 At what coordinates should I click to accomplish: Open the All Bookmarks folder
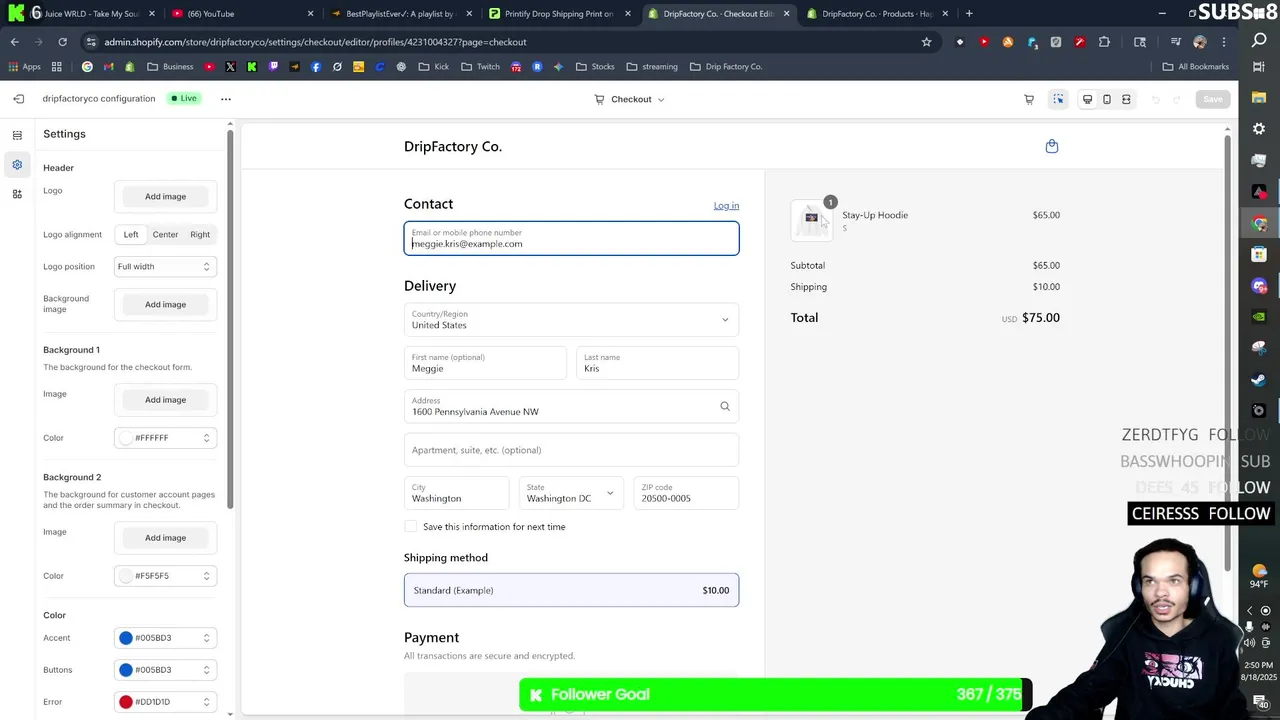(1196, 67)
